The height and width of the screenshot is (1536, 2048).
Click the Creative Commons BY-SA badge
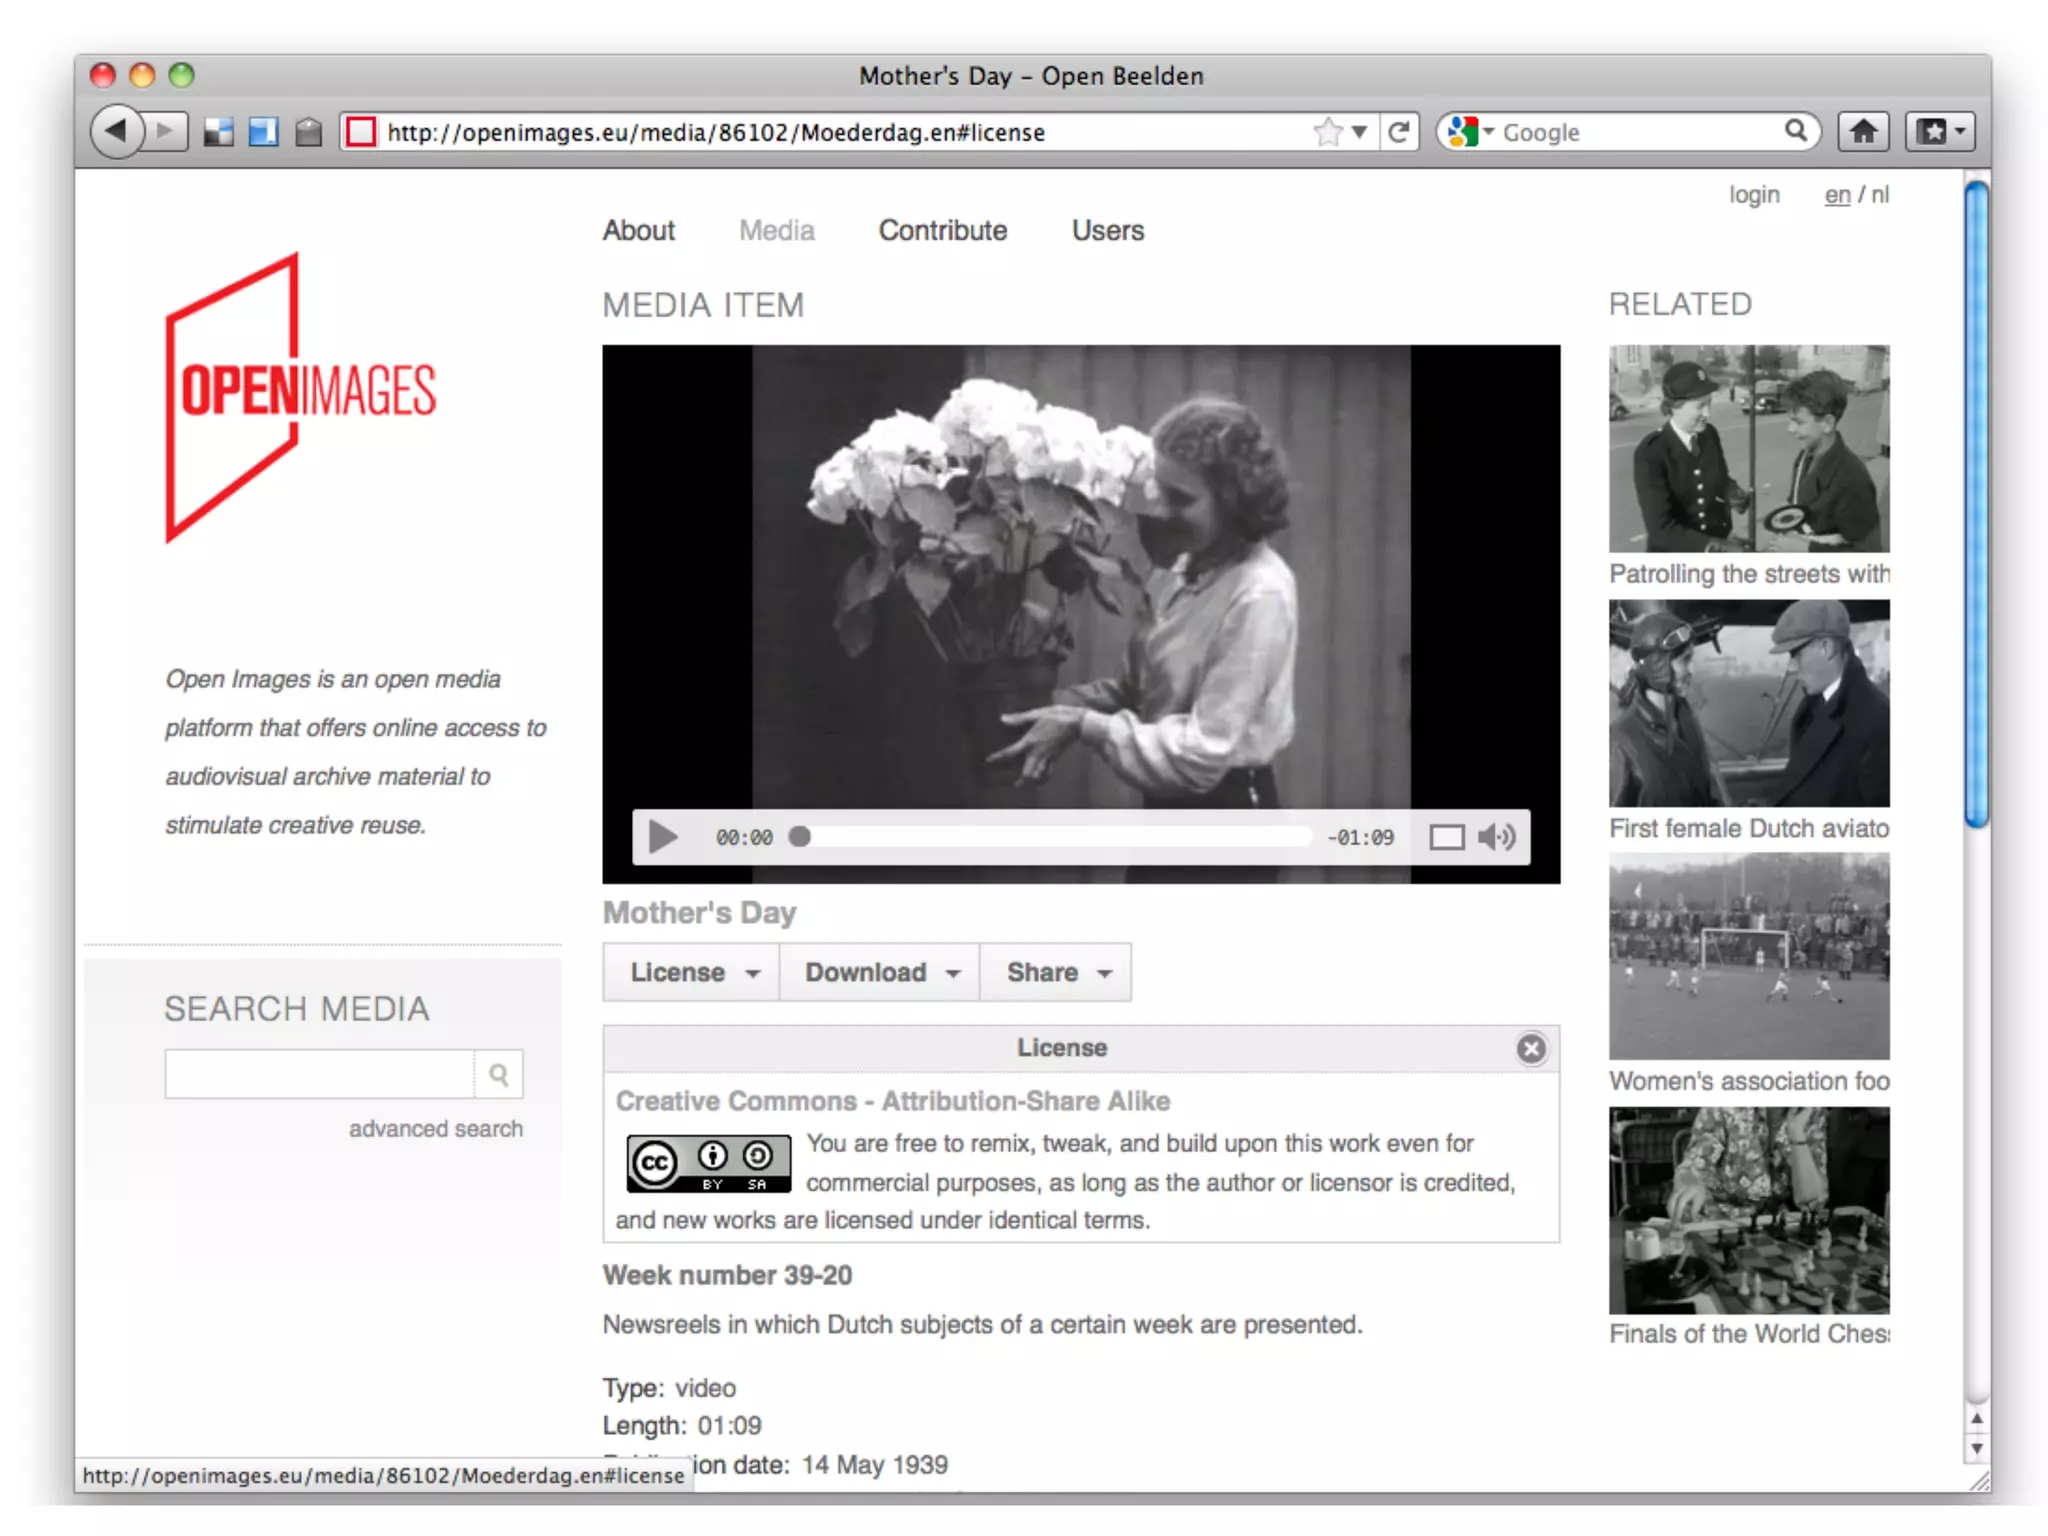[x=708, y=1162]
